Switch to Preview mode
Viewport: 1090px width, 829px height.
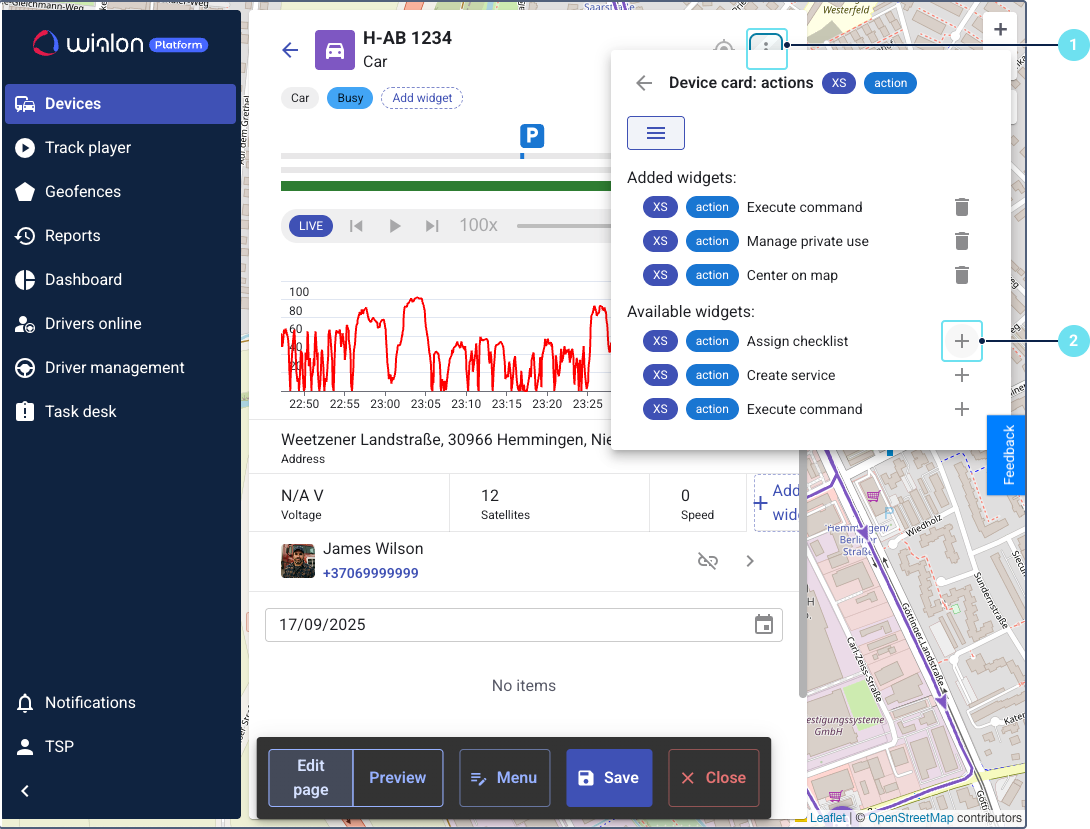pos(397,778)
